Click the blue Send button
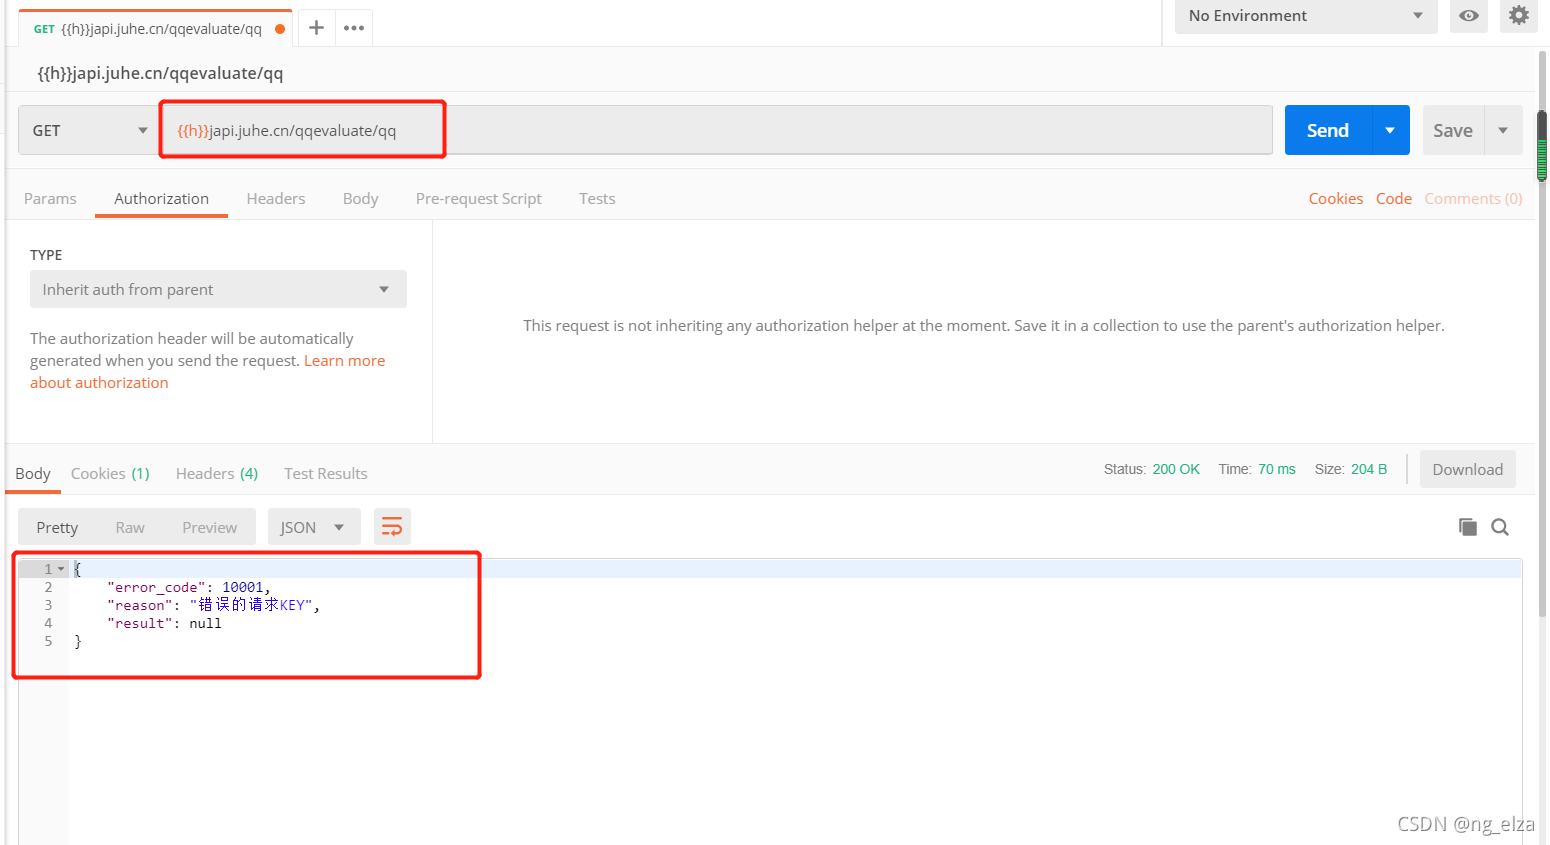The width and height of the screenshot is (1550, 845). click(x=1328, y=130)
